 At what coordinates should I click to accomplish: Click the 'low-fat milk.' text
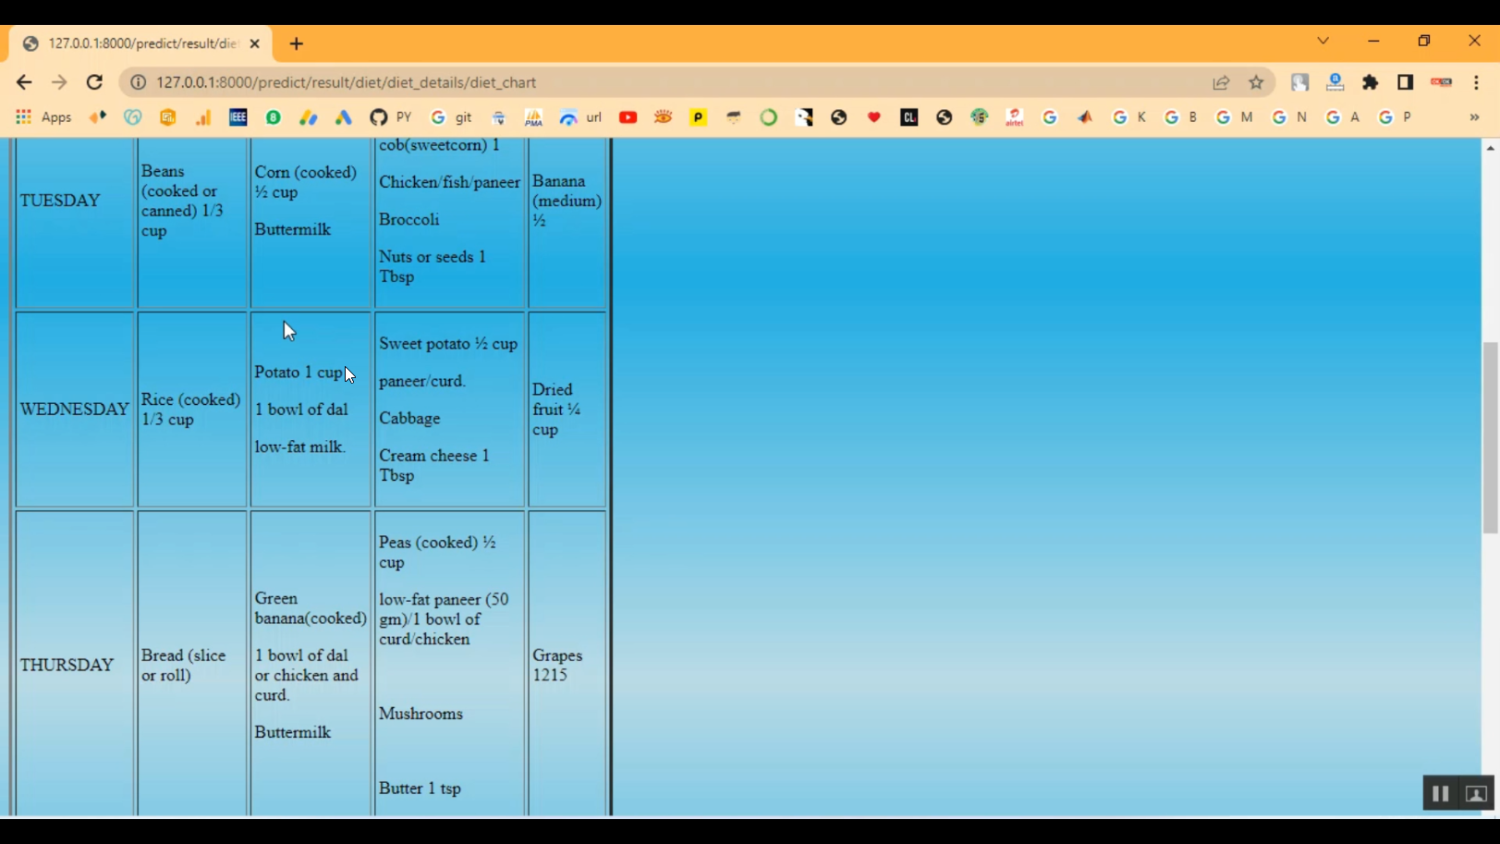pos(300,447)
